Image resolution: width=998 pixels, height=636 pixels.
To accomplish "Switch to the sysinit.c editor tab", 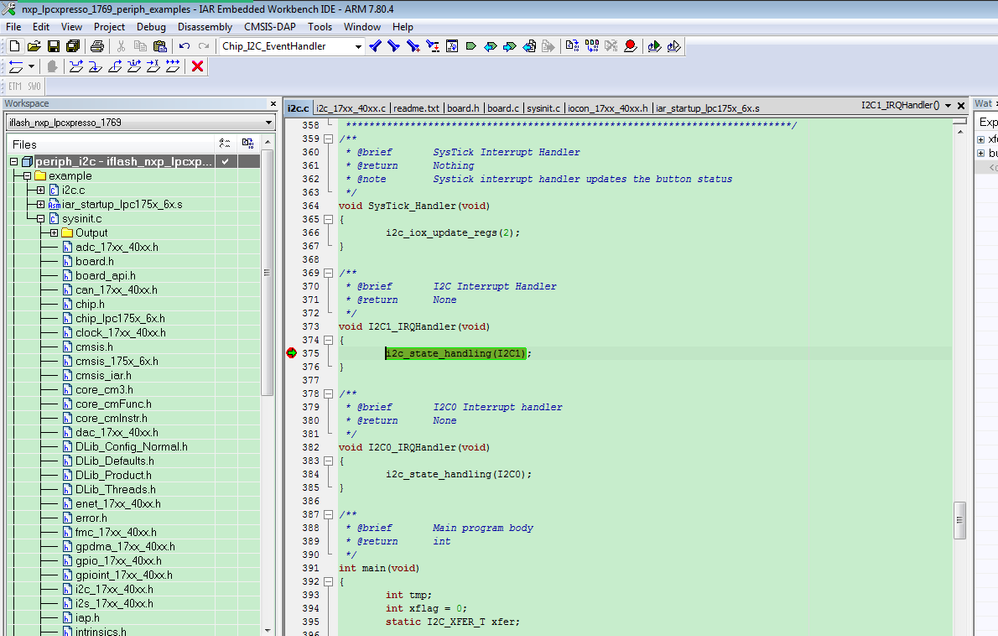I will [543, 108].
